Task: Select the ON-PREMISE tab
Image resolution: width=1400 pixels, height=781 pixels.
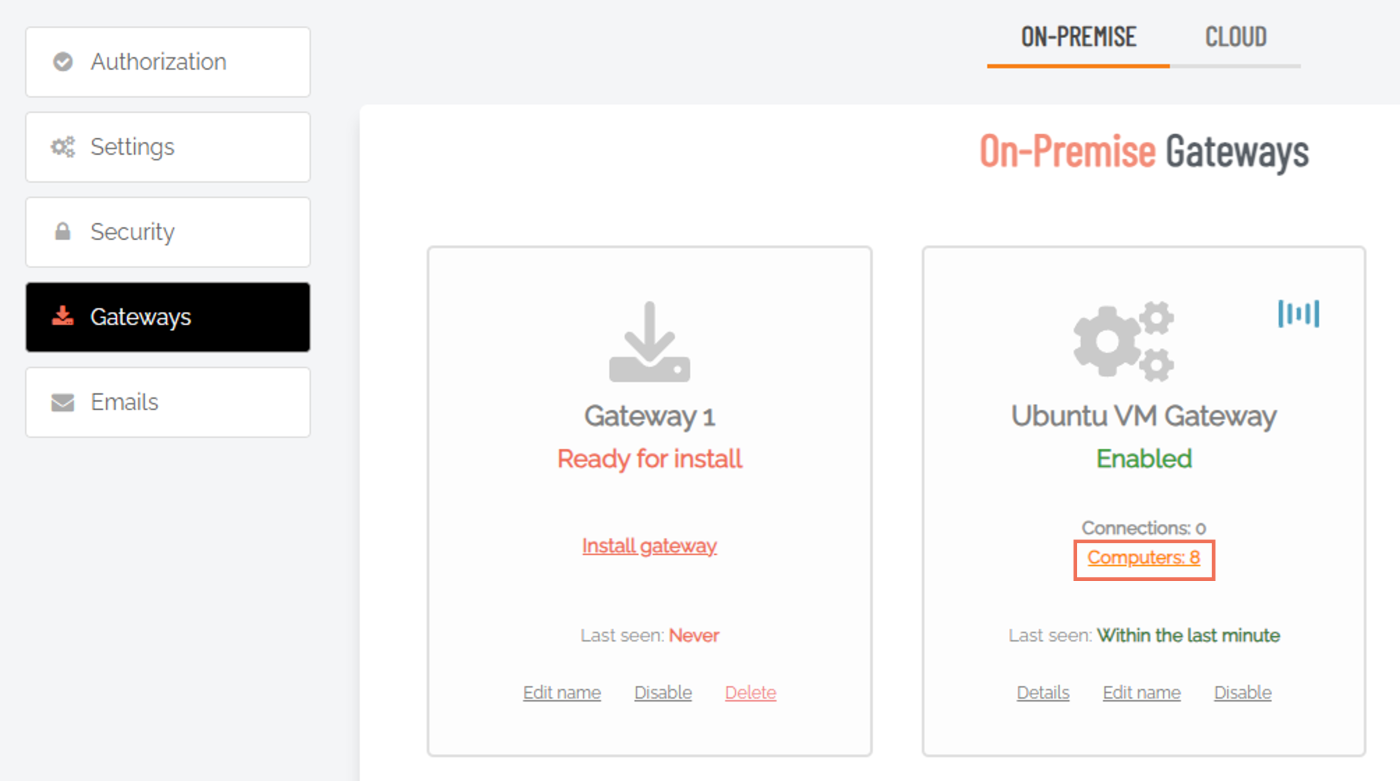Action: point(1079,38)
